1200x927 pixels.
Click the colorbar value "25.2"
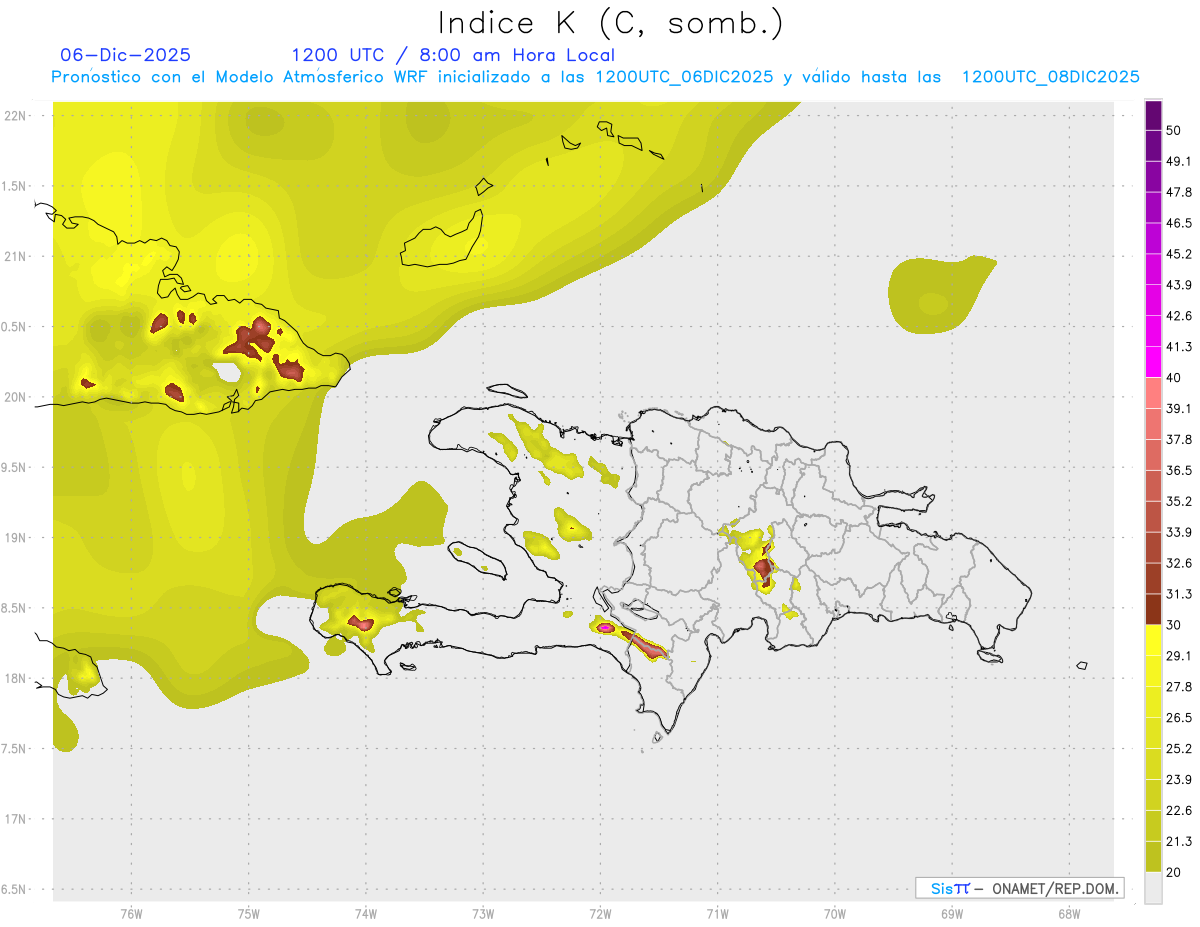click(x=1178, y=749)
